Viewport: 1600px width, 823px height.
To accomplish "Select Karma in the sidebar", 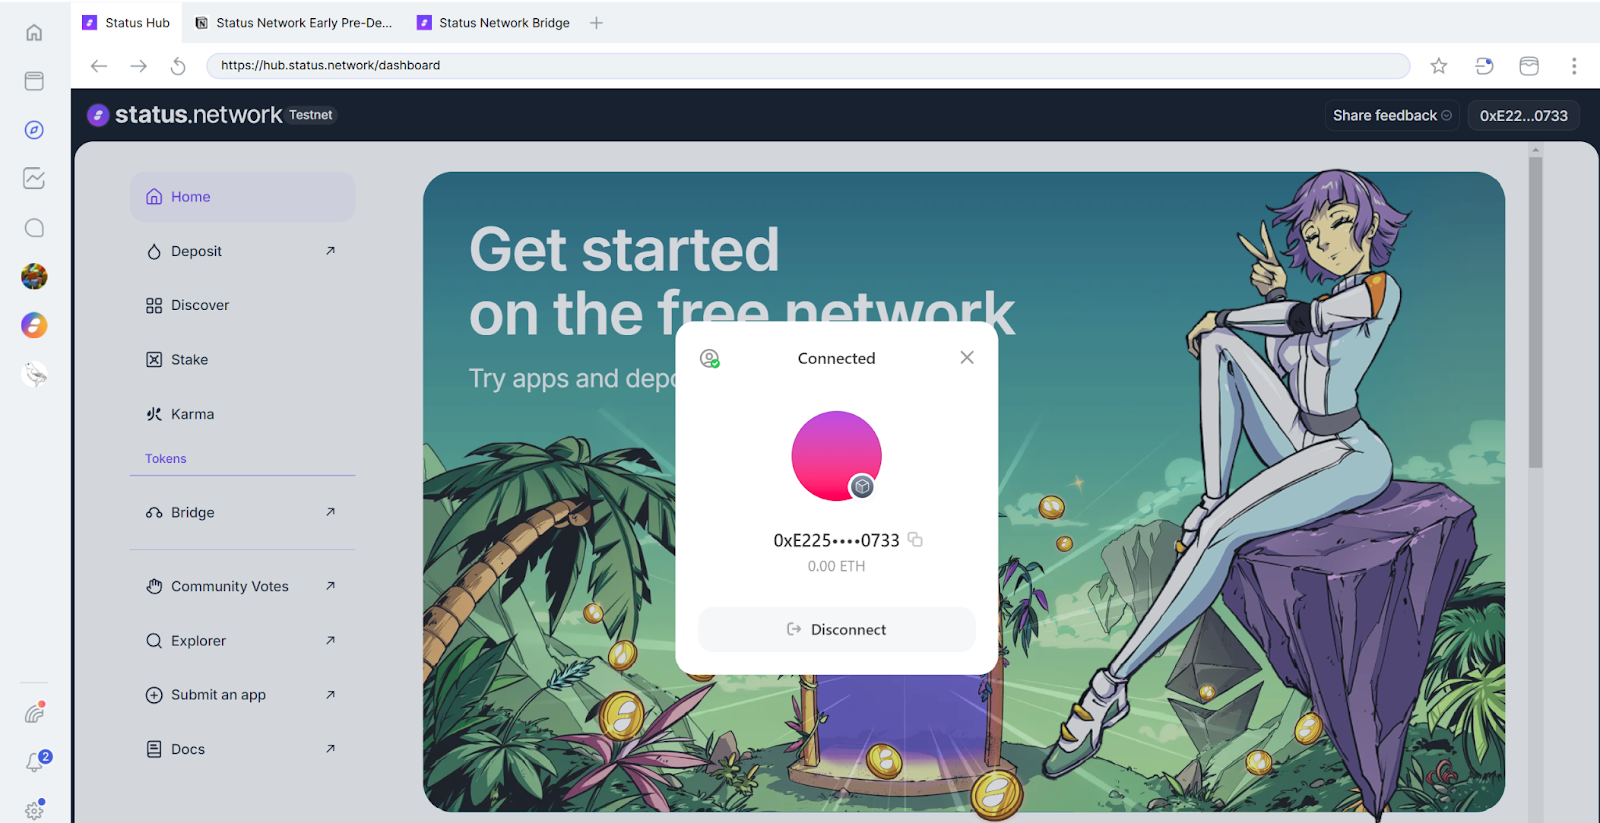I will 192,414.
